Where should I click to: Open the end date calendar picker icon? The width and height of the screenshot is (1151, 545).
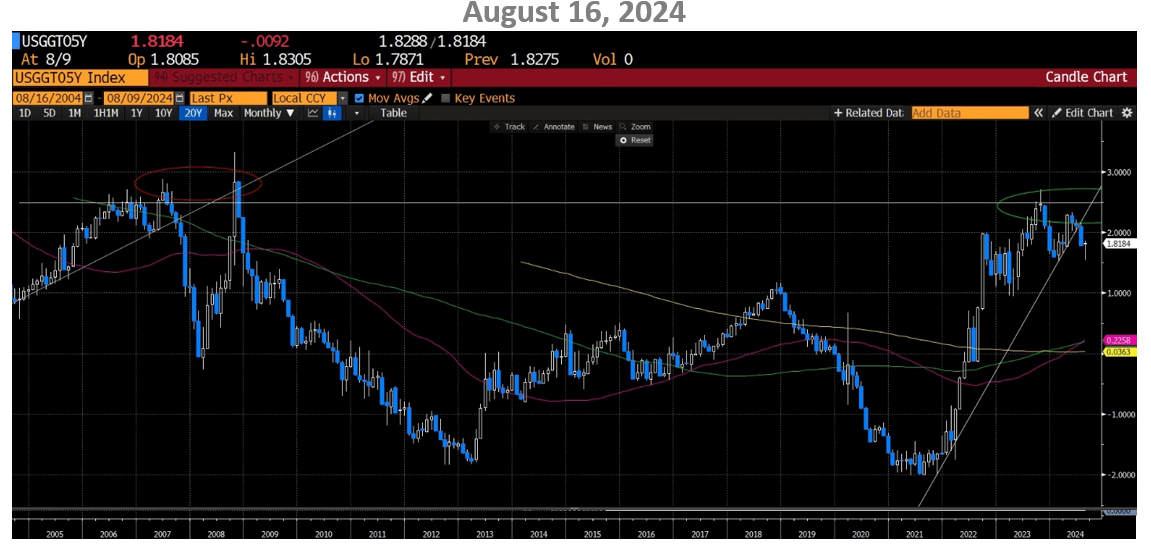pyautogui.click(x=178, y=98)
